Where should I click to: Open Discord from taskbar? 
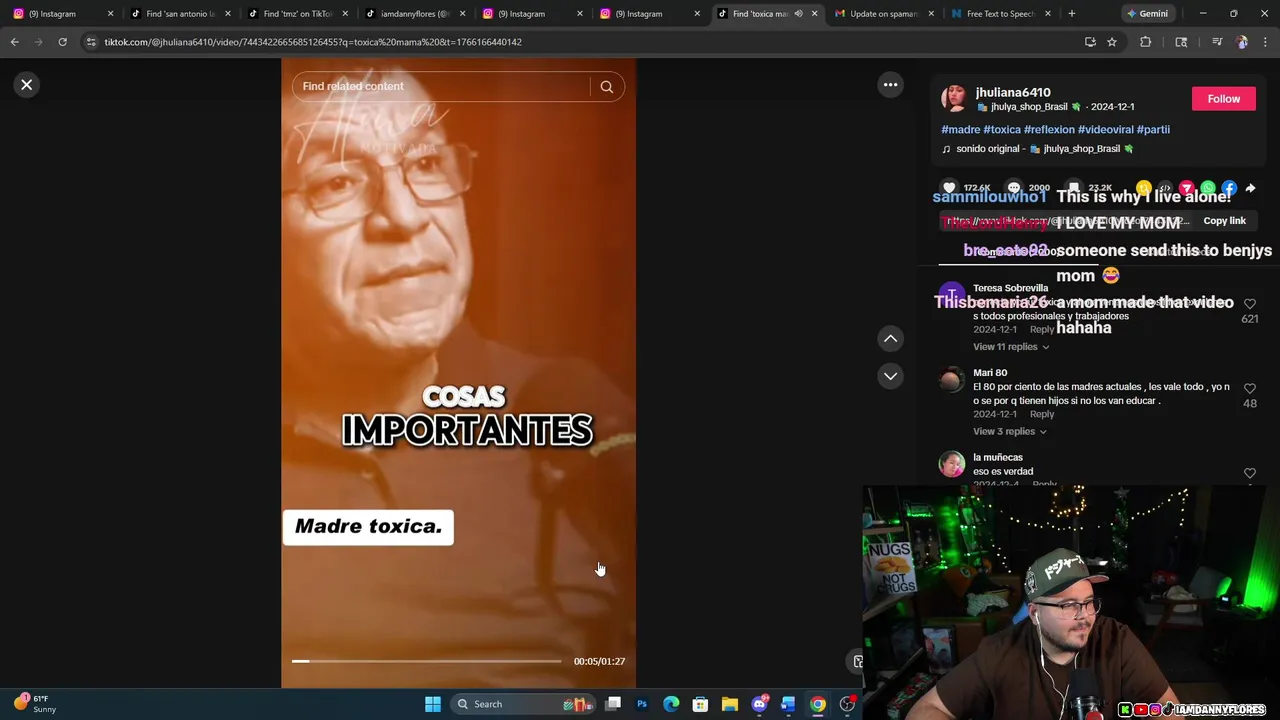[x=759, y=704]
